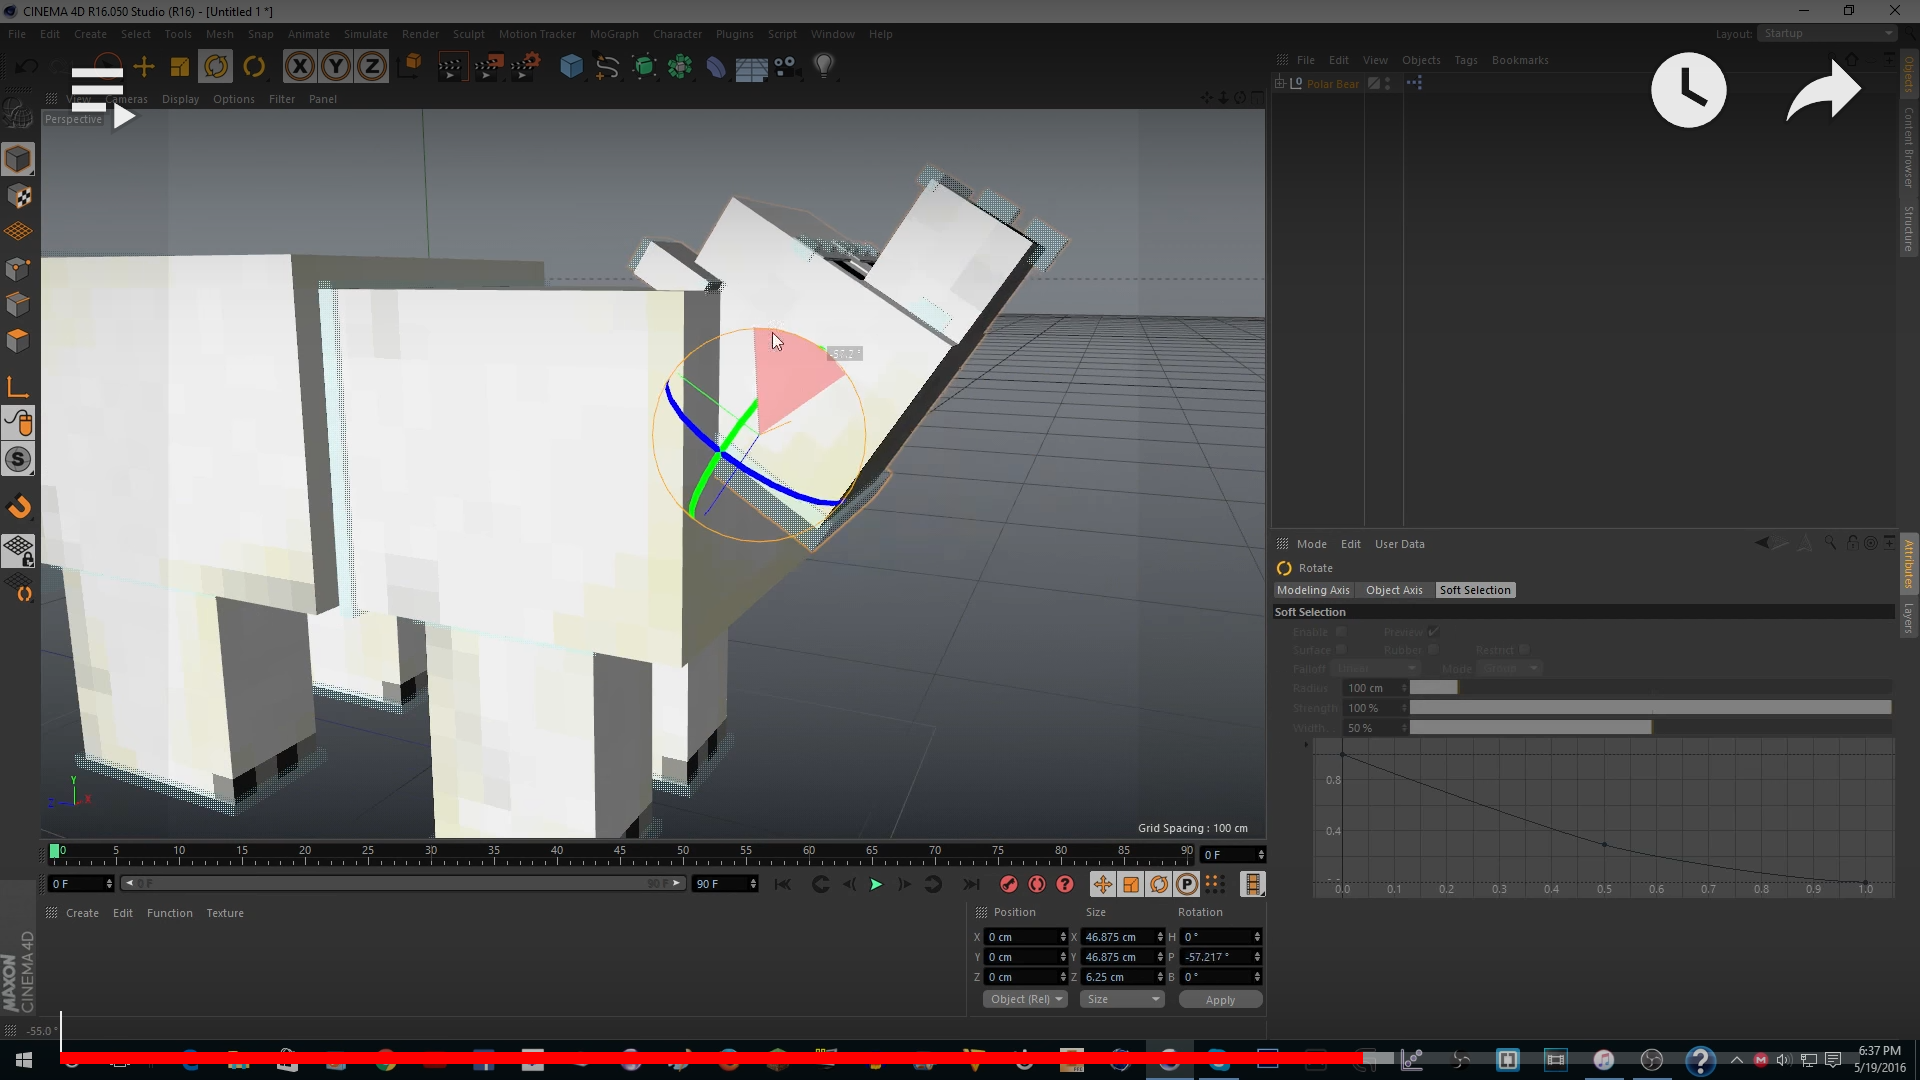Enable the Axis mode L icon
This screenshot has height=1080, width=1920.
coord(18,388)
